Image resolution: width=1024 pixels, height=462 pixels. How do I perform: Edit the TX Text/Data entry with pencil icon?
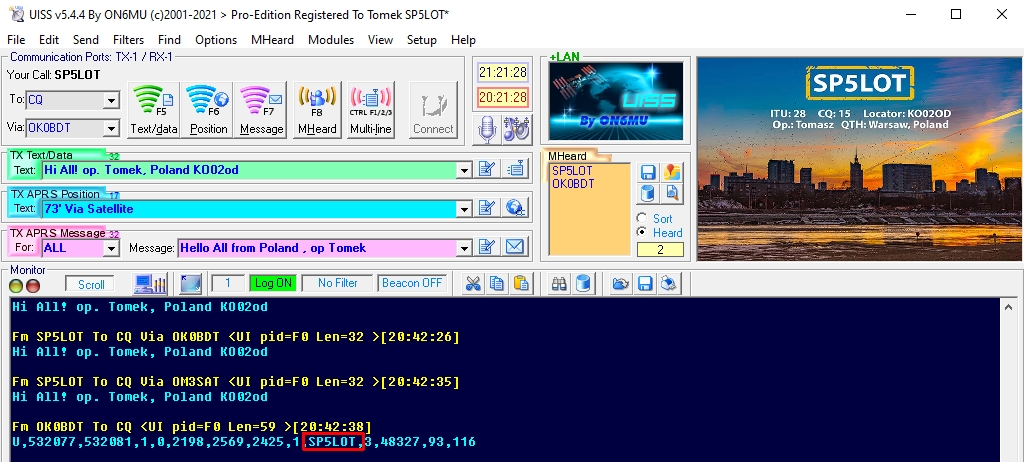tap(487, 169)
